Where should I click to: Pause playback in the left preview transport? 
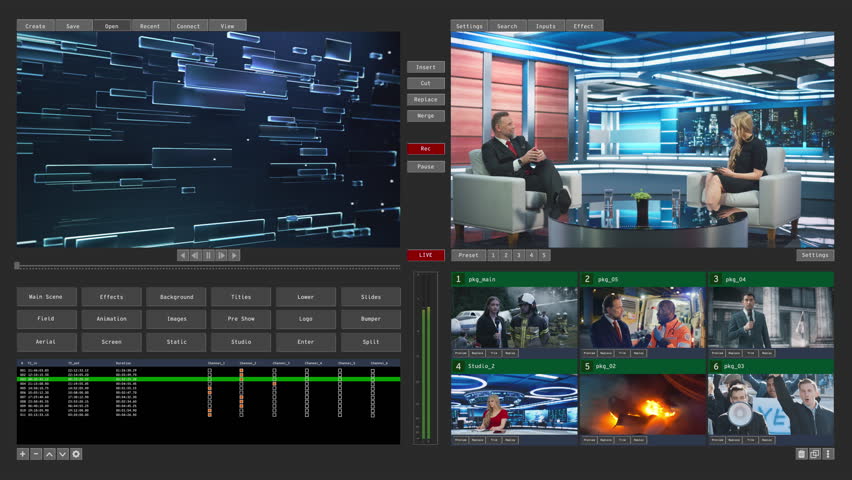208,255
